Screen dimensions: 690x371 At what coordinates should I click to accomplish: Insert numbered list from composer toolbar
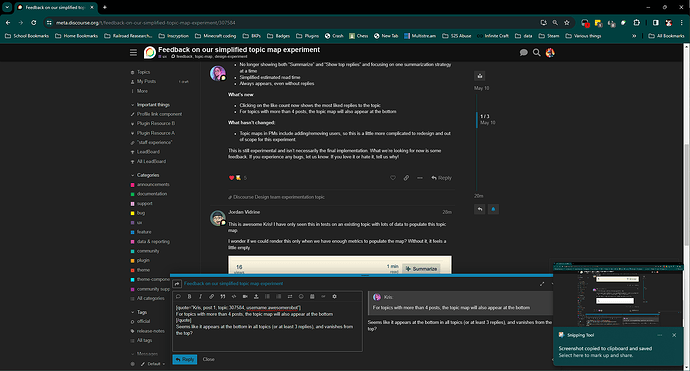279,297
